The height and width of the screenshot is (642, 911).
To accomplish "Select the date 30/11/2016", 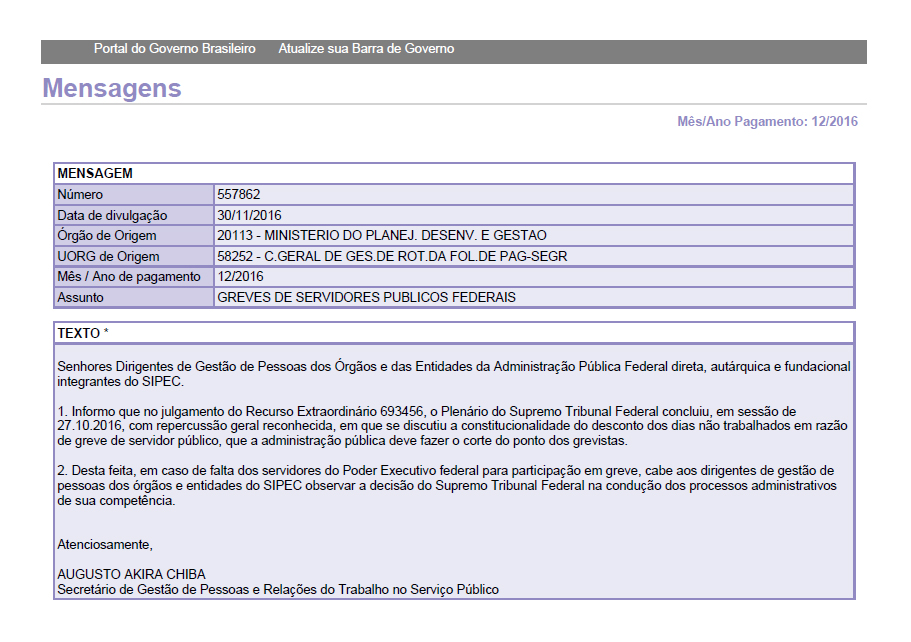I will click(x=249, y=216).
